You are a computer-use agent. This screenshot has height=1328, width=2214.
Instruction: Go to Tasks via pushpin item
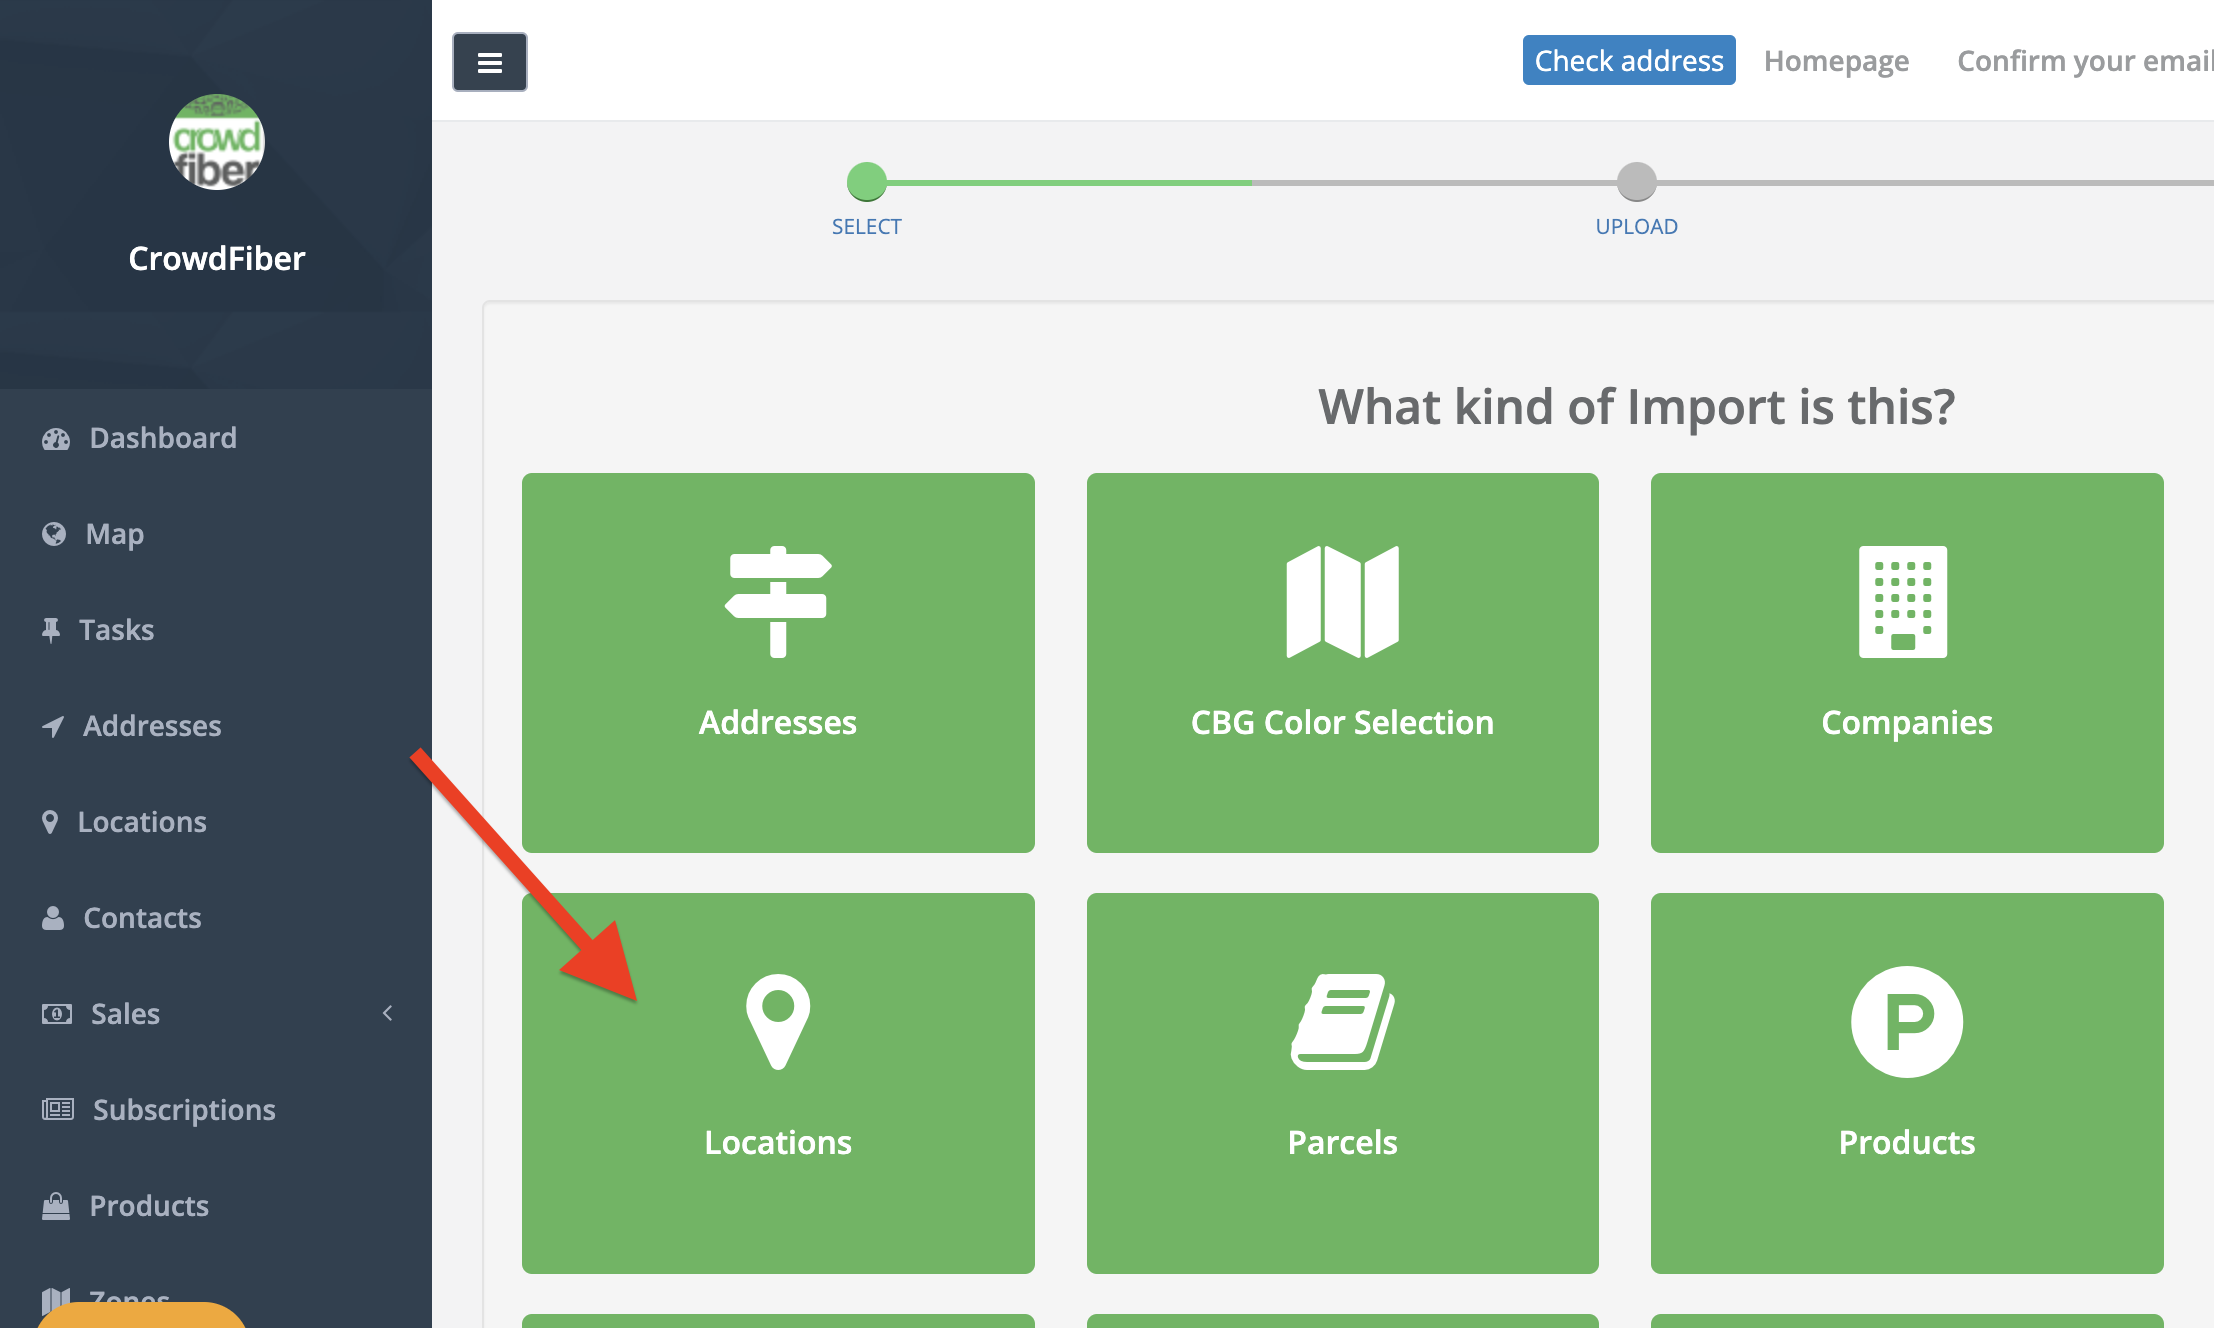116,630
